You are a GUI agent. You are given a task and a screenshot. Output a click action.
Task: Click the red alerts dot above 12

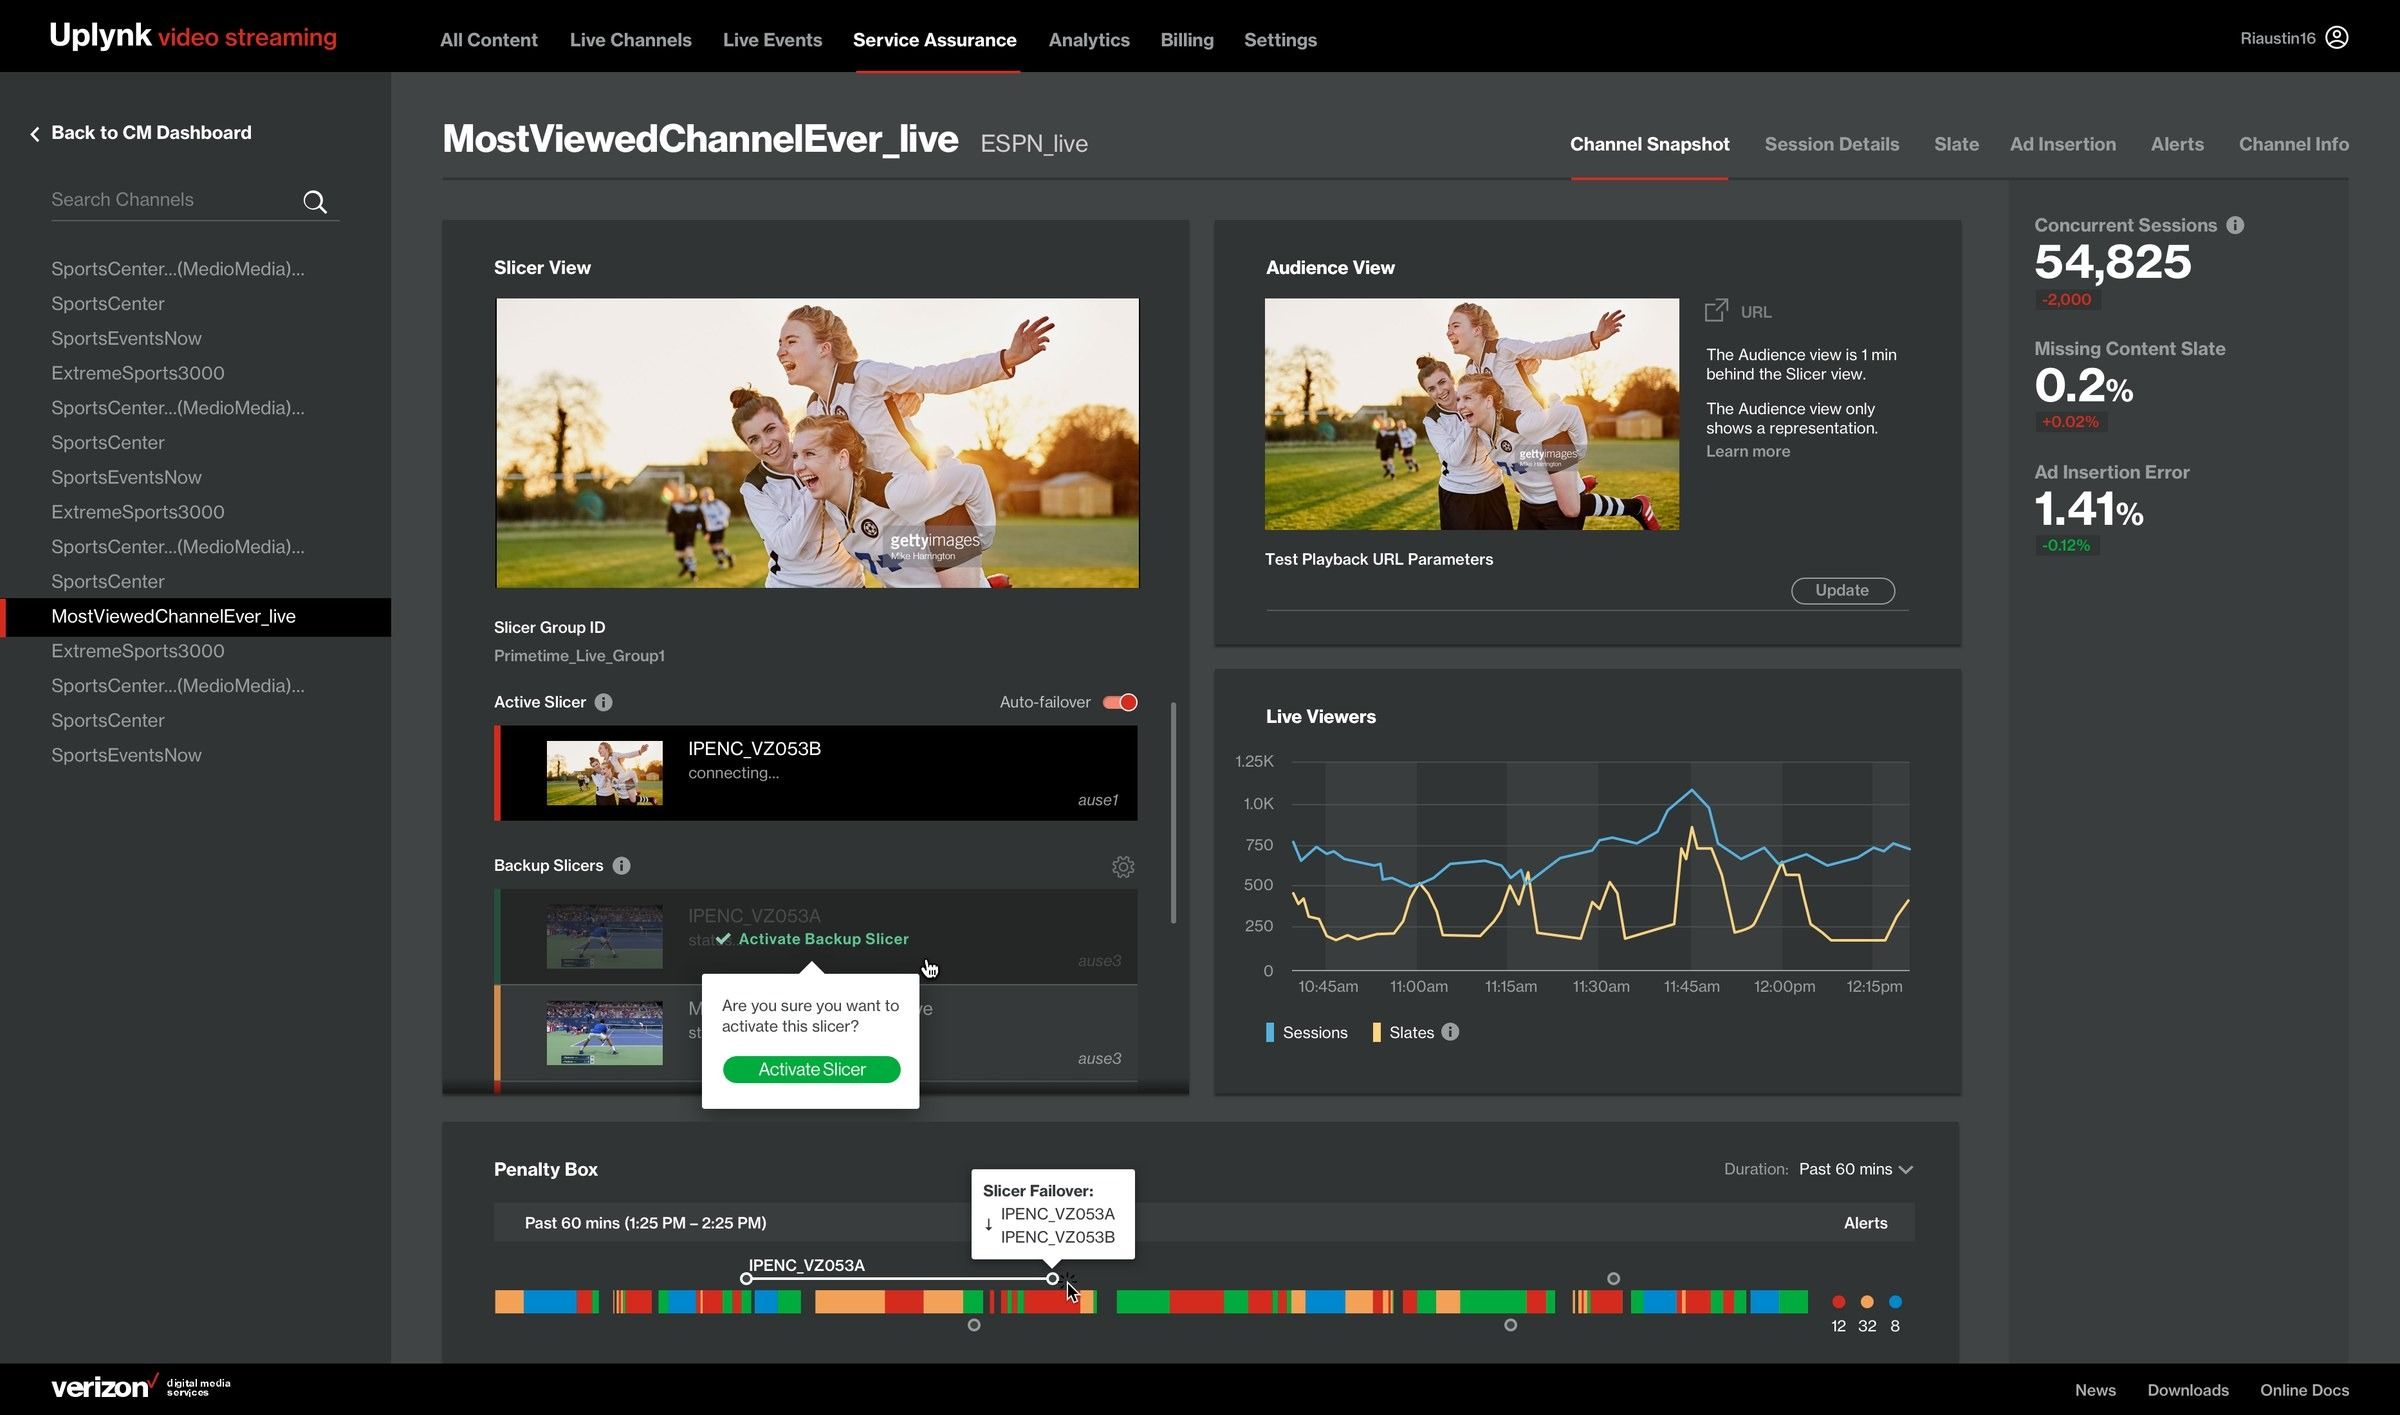pos(1838,1302)
